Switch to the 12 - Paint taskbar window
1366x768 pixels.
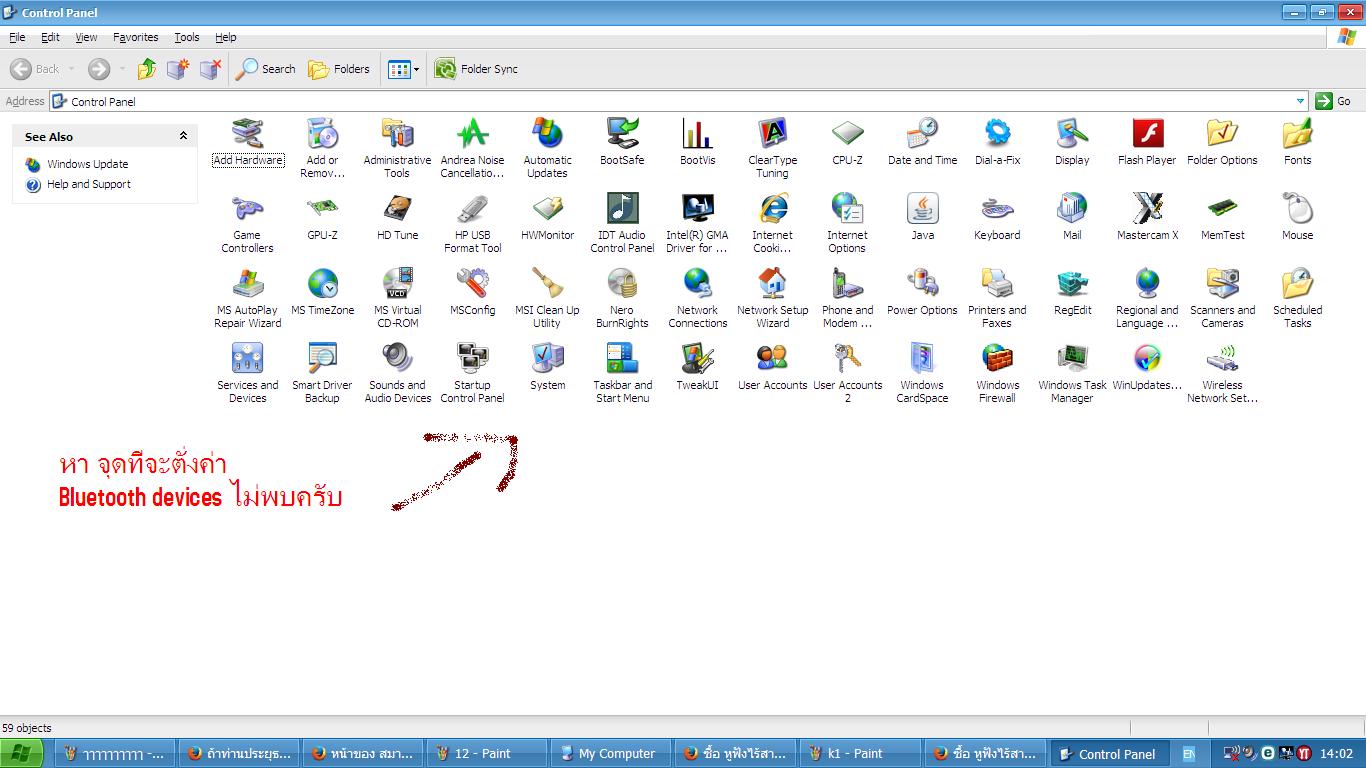point(487,754)
